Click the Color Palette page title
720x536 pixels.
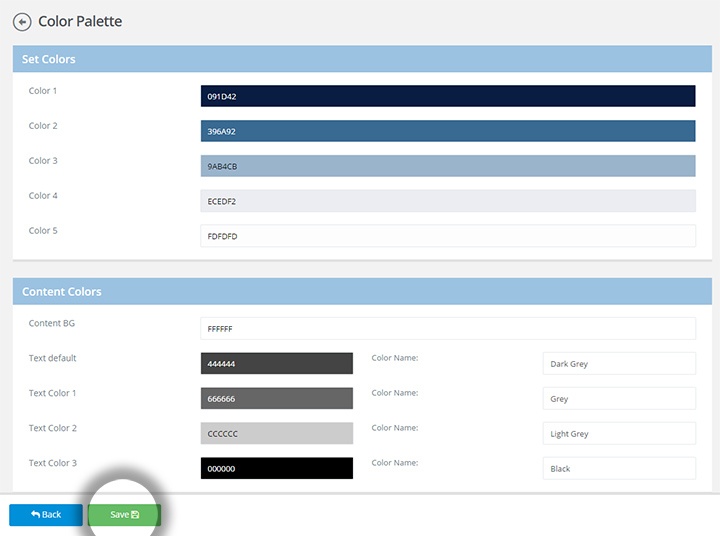click(80, 21)
